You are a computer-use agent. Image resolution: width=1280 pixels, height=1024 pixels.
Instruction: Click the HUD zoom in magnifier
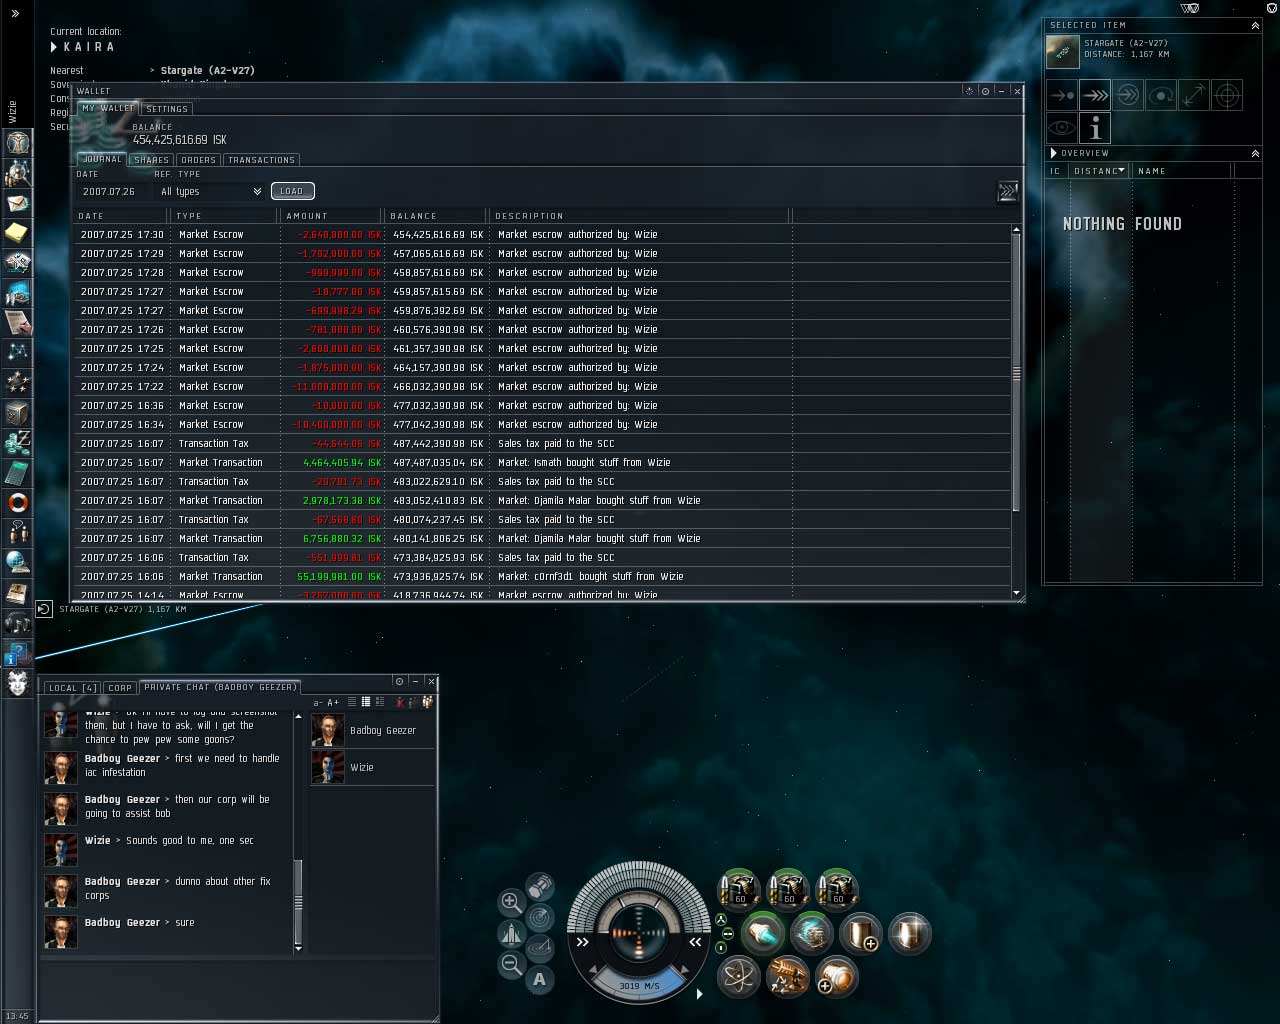pyautogui.click(x=511, y=902)
